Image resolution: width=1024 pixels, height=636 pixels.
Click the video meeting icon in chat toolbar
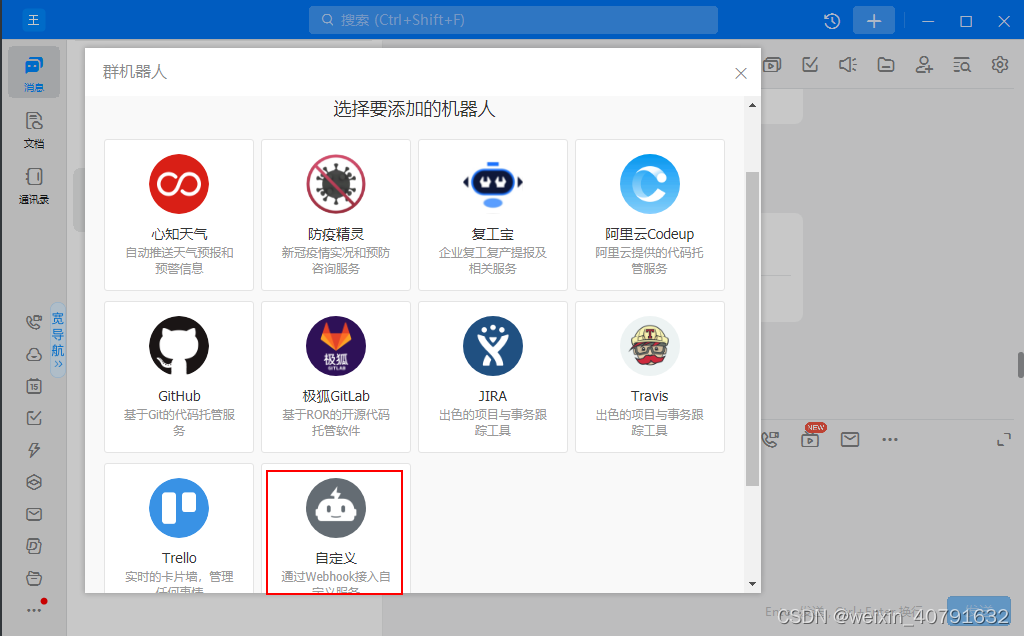tap(773, 65)
